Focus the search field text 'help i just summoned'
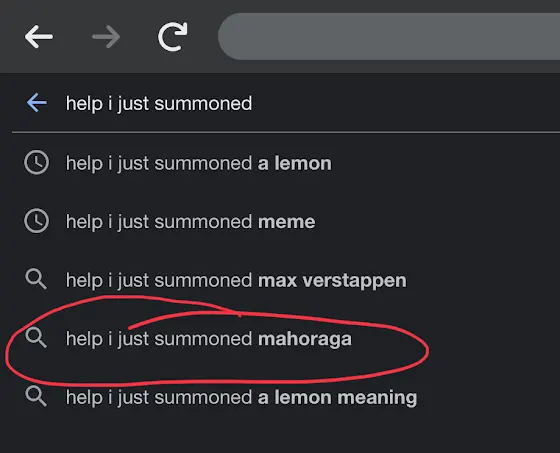This screenshot has height=453, width=560. tap(159, 104)
